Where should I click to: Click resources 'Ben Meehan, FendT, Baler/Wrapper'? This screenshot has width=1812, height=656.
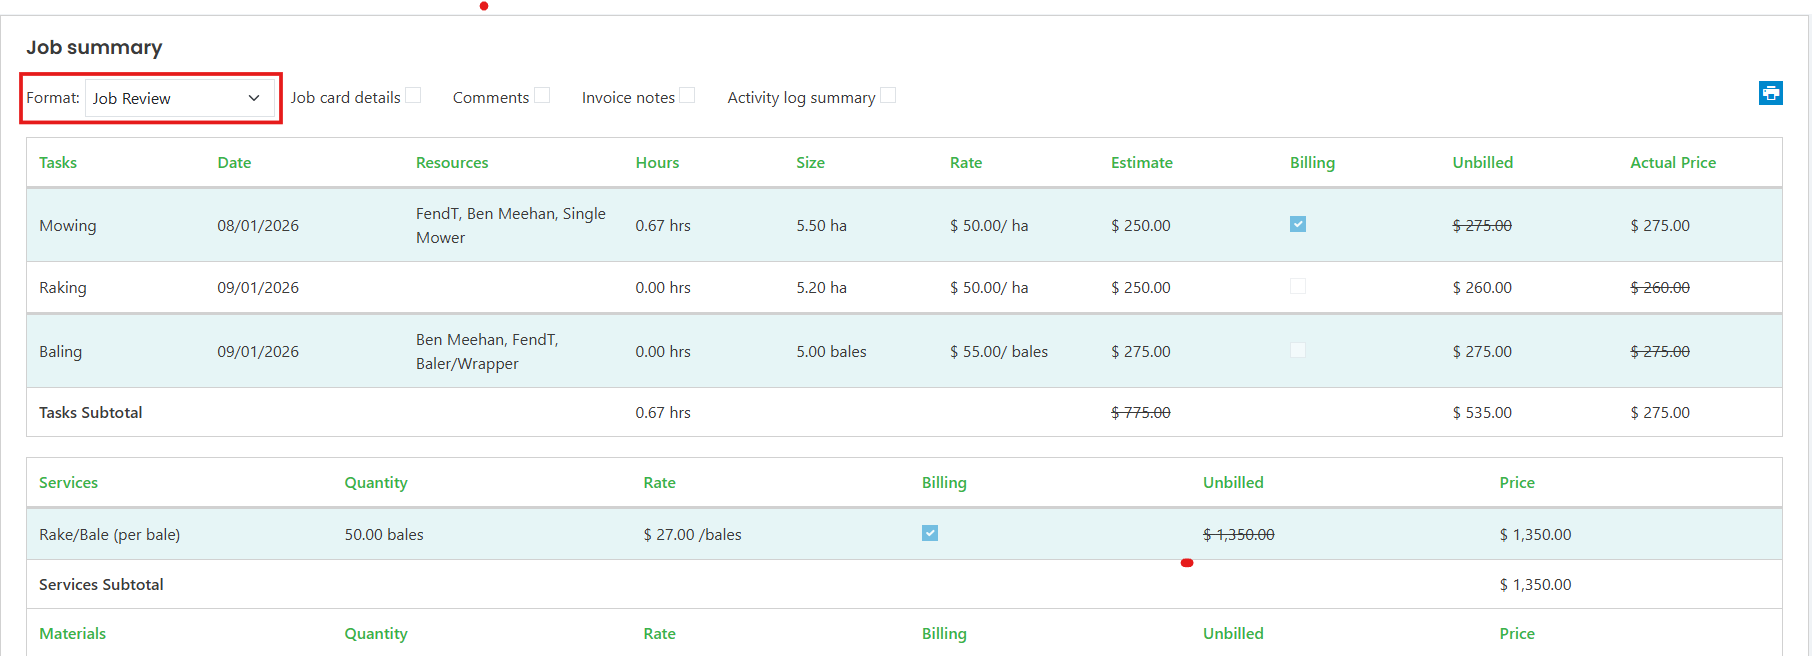[487, 351]
